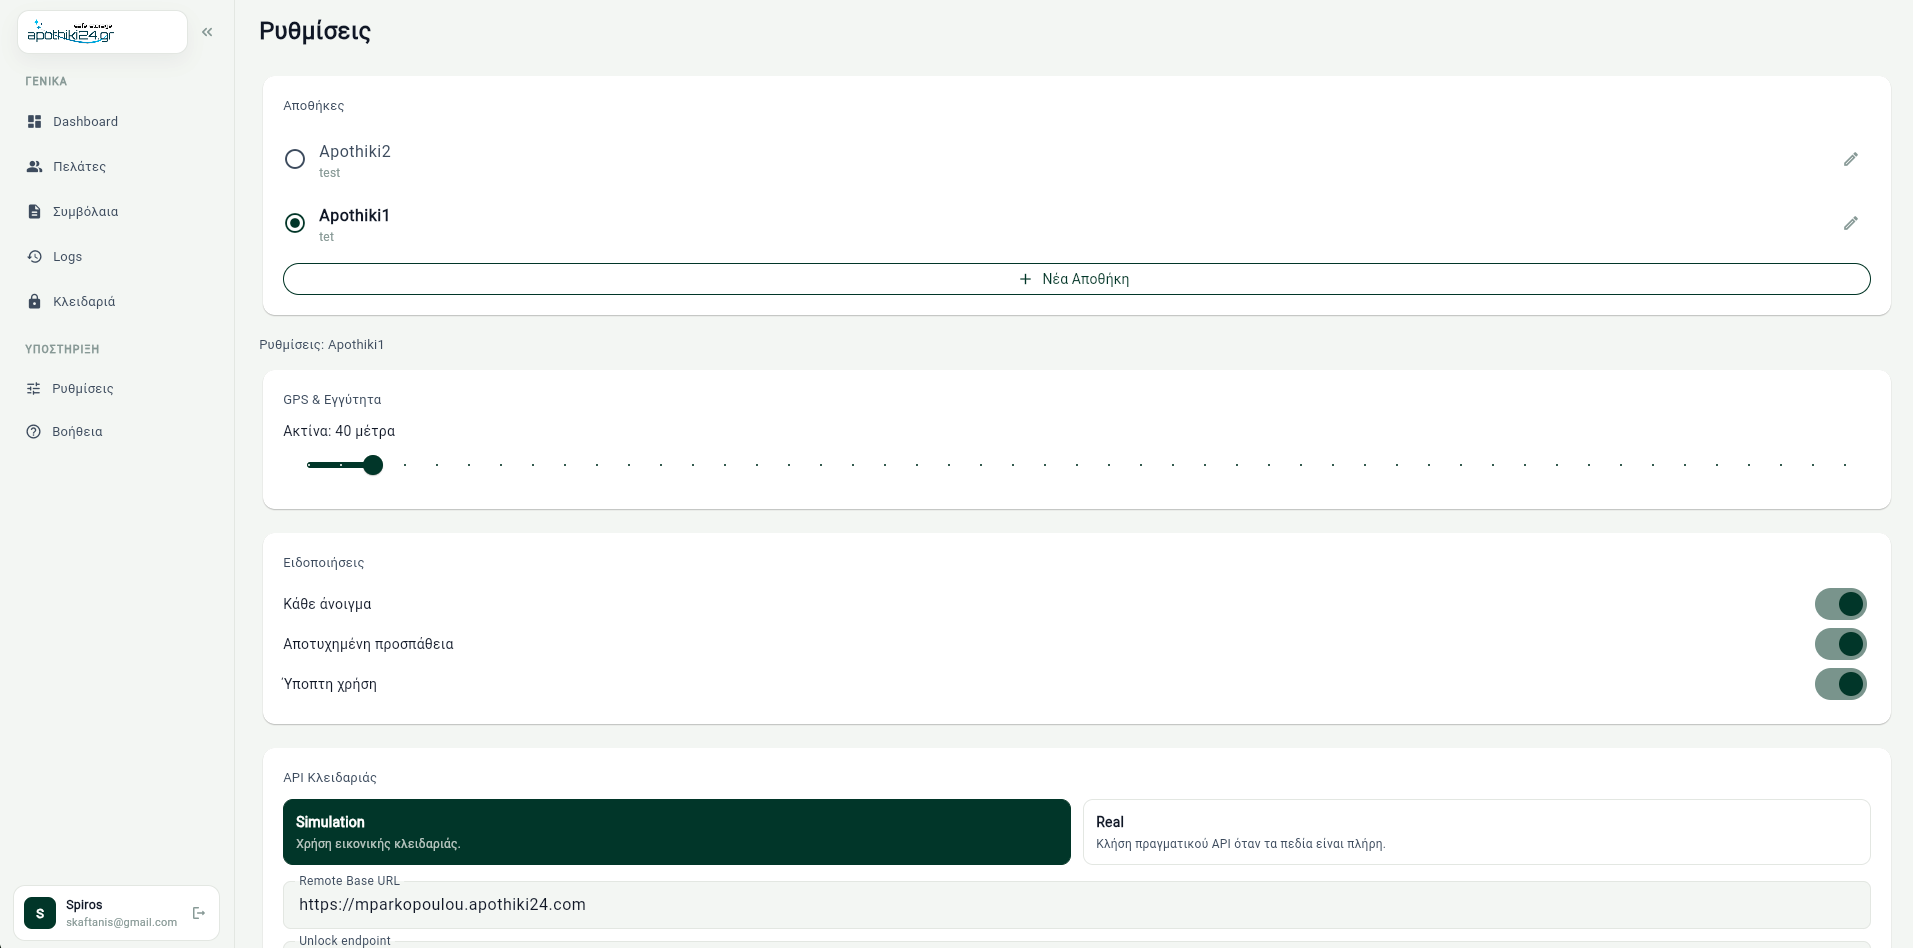Image resolution: width=1913 pixels, height=948 pixels.
Task: Toggle the Ύποπτη χρήση notification switch
Action: pyautogui.click(x=1840, y=684)
